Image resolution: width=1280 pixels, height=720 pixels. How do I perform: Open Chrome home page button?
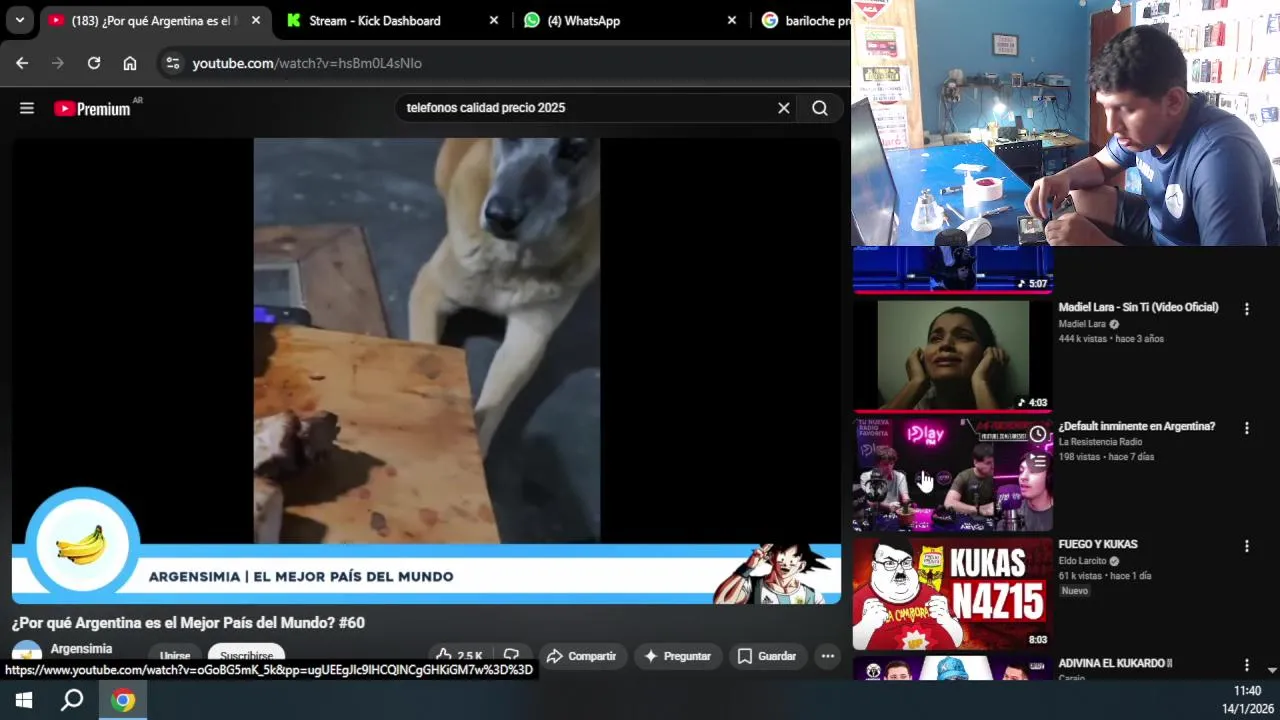point(130,63)
